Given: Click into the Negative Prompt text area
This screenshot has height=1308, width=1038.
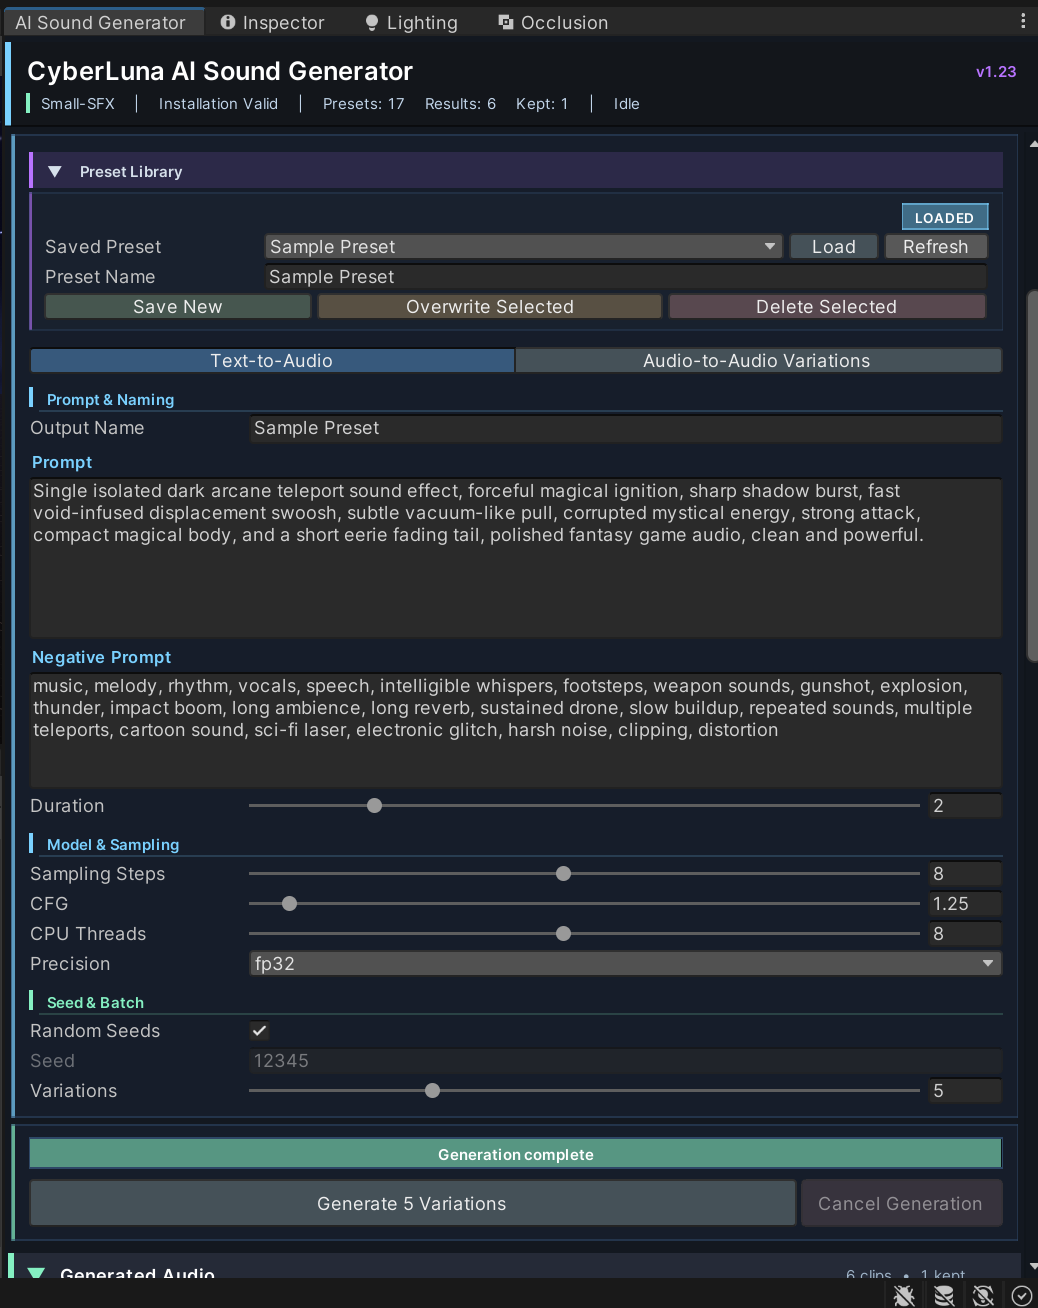Looking at the screenshot, I should pyautogui.click(x=516, y=730).
